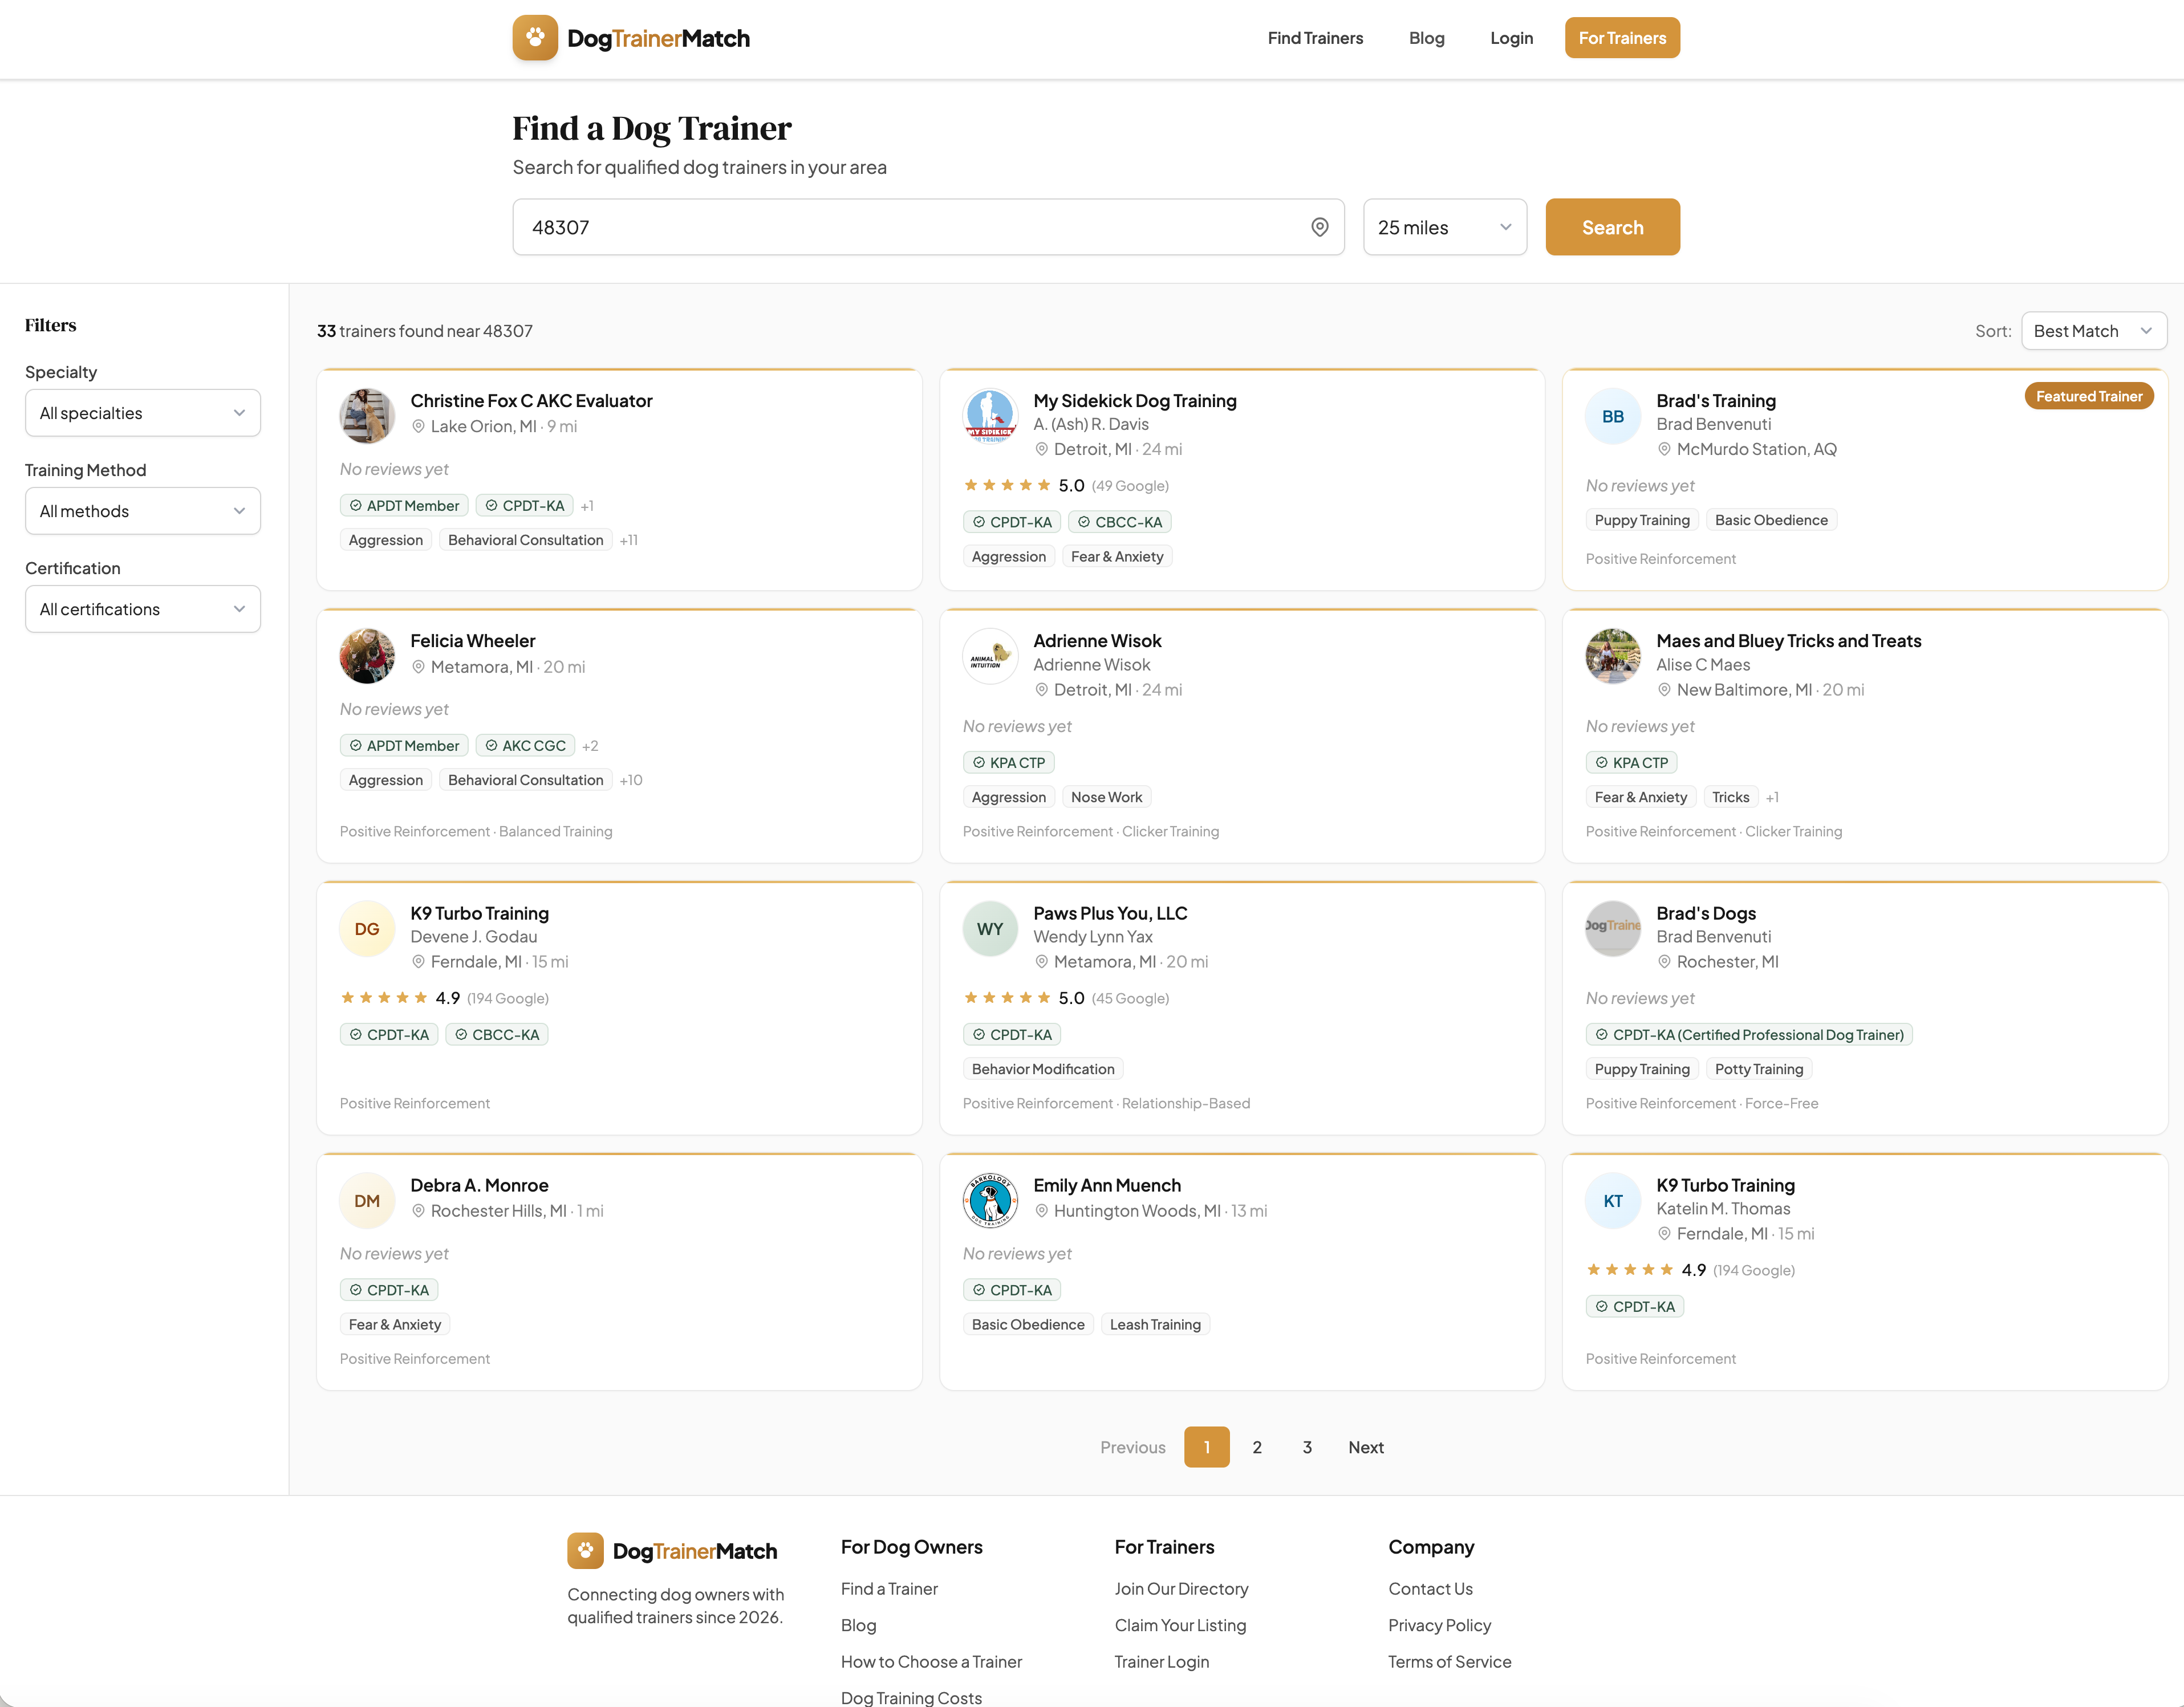Click the DG avatar for K9 Turbo Training
Screen dimensions: 2184x1707
click(x=367, y=929)
